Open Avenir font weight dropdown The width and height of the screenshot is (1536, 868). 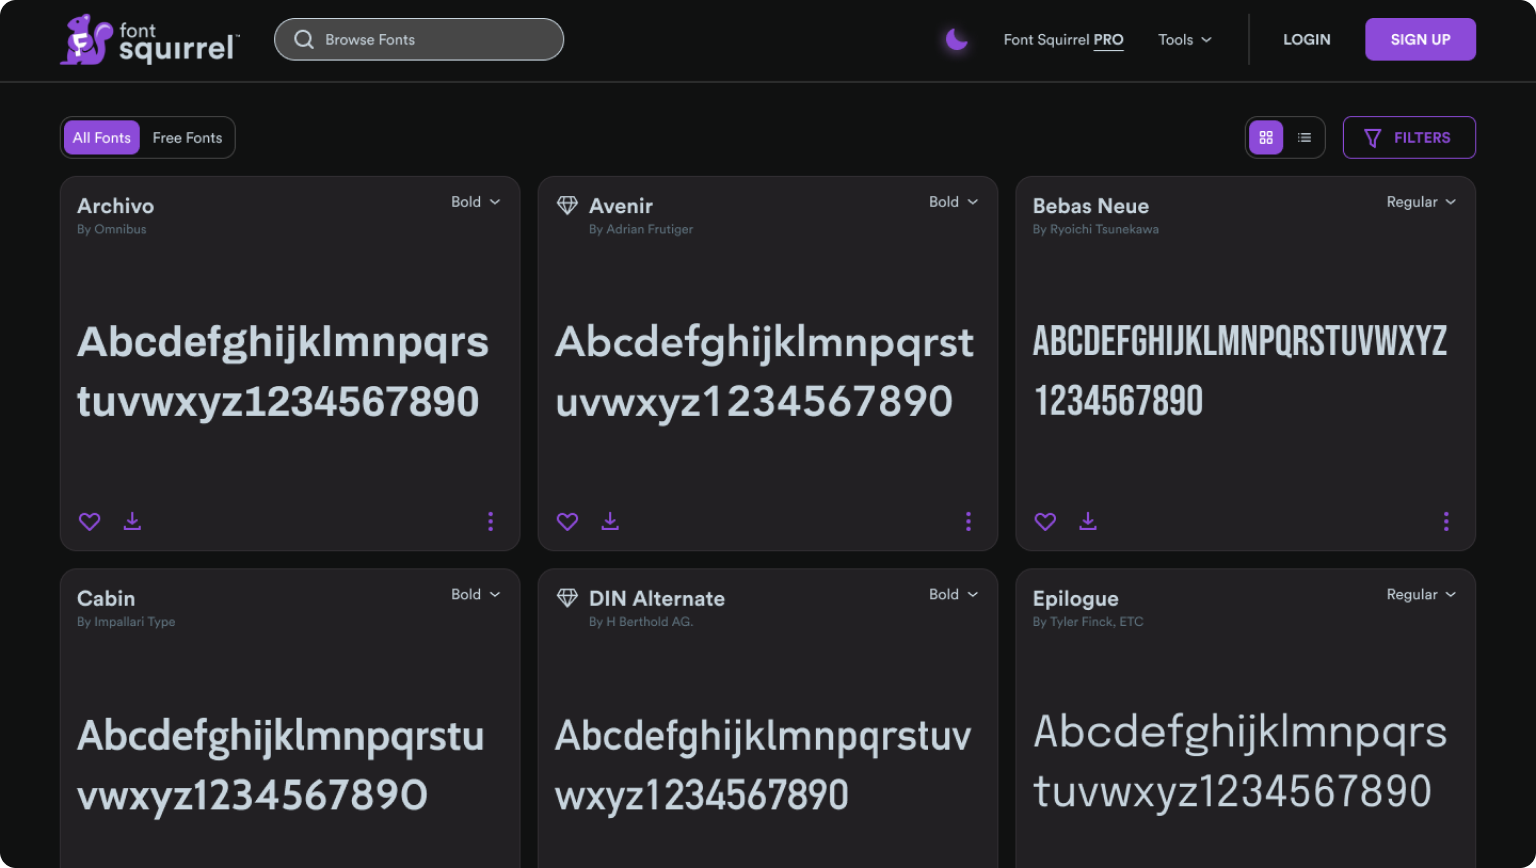click(x=954, y=202)
